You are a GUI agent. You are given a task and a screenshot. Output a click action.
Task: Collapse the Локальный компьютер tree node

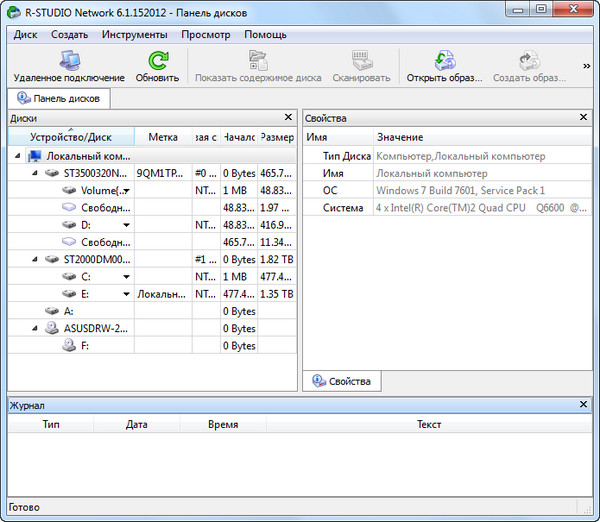click(x=19, y=156)
